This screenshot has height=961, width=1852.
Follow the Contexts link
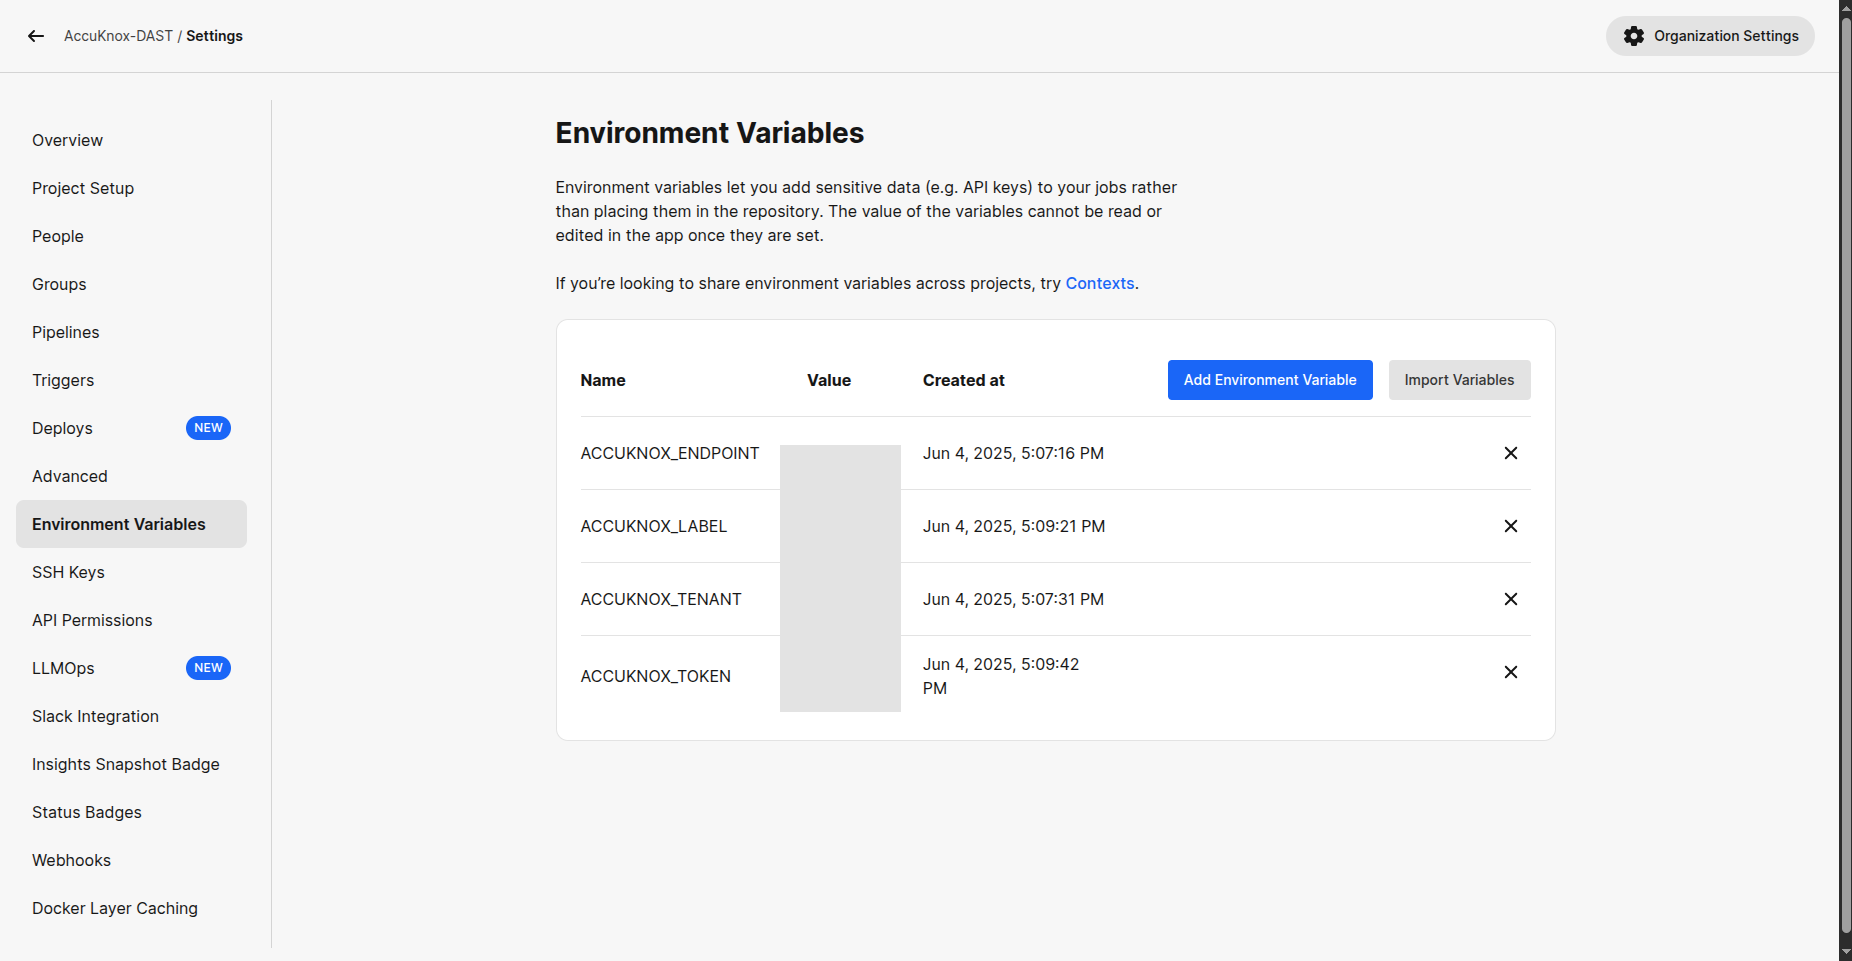coord(1100,283)
